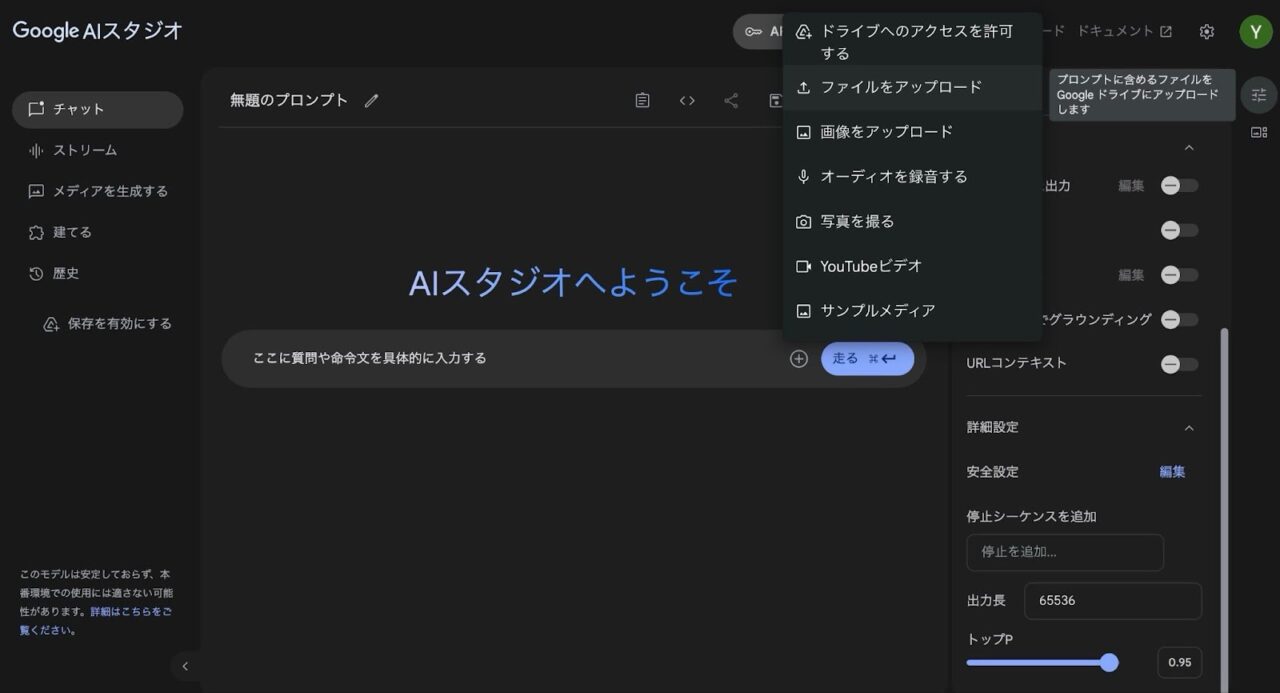Collapse the tools section chevron above 出力

coord(1189,148)
